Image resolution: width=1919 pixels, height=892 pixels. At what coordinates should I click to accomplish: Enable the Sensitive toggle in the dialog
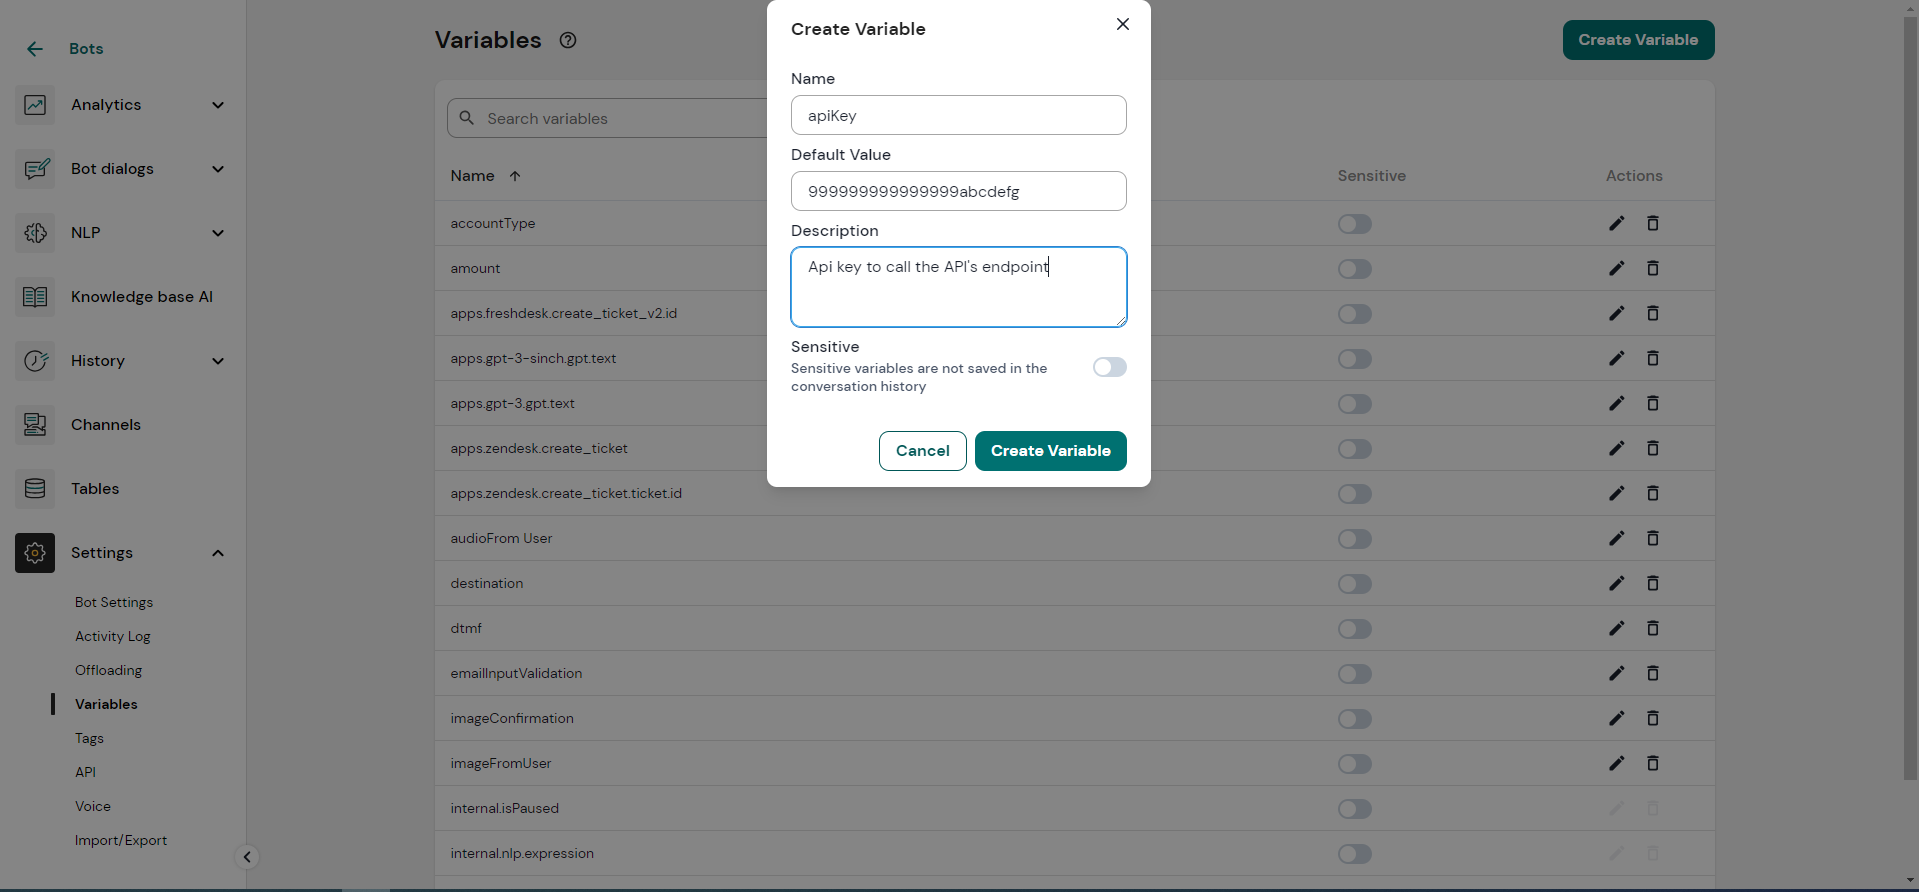point(1109,367)
